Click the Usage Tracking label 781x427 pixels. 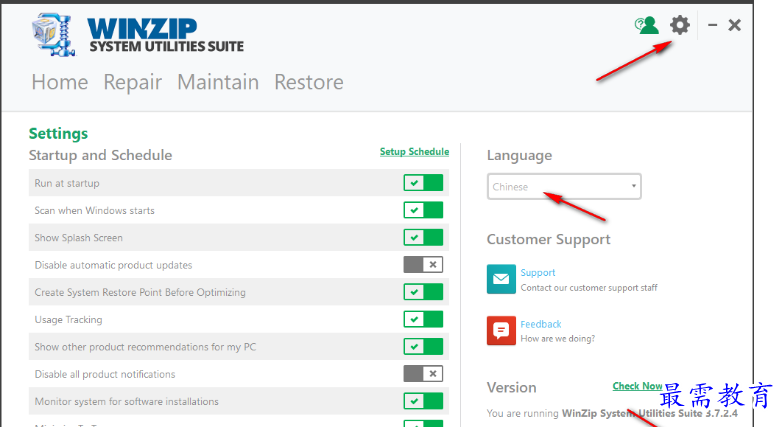pyautogui.click(x=68, y=320)
